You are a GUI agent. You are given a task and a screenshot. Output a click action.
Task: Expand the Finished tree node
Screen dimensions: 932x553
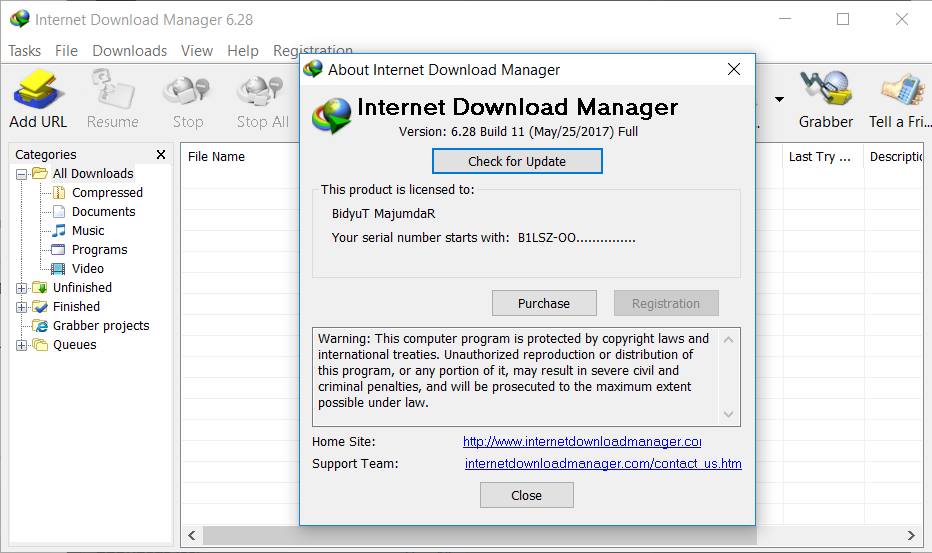point(21,307)
